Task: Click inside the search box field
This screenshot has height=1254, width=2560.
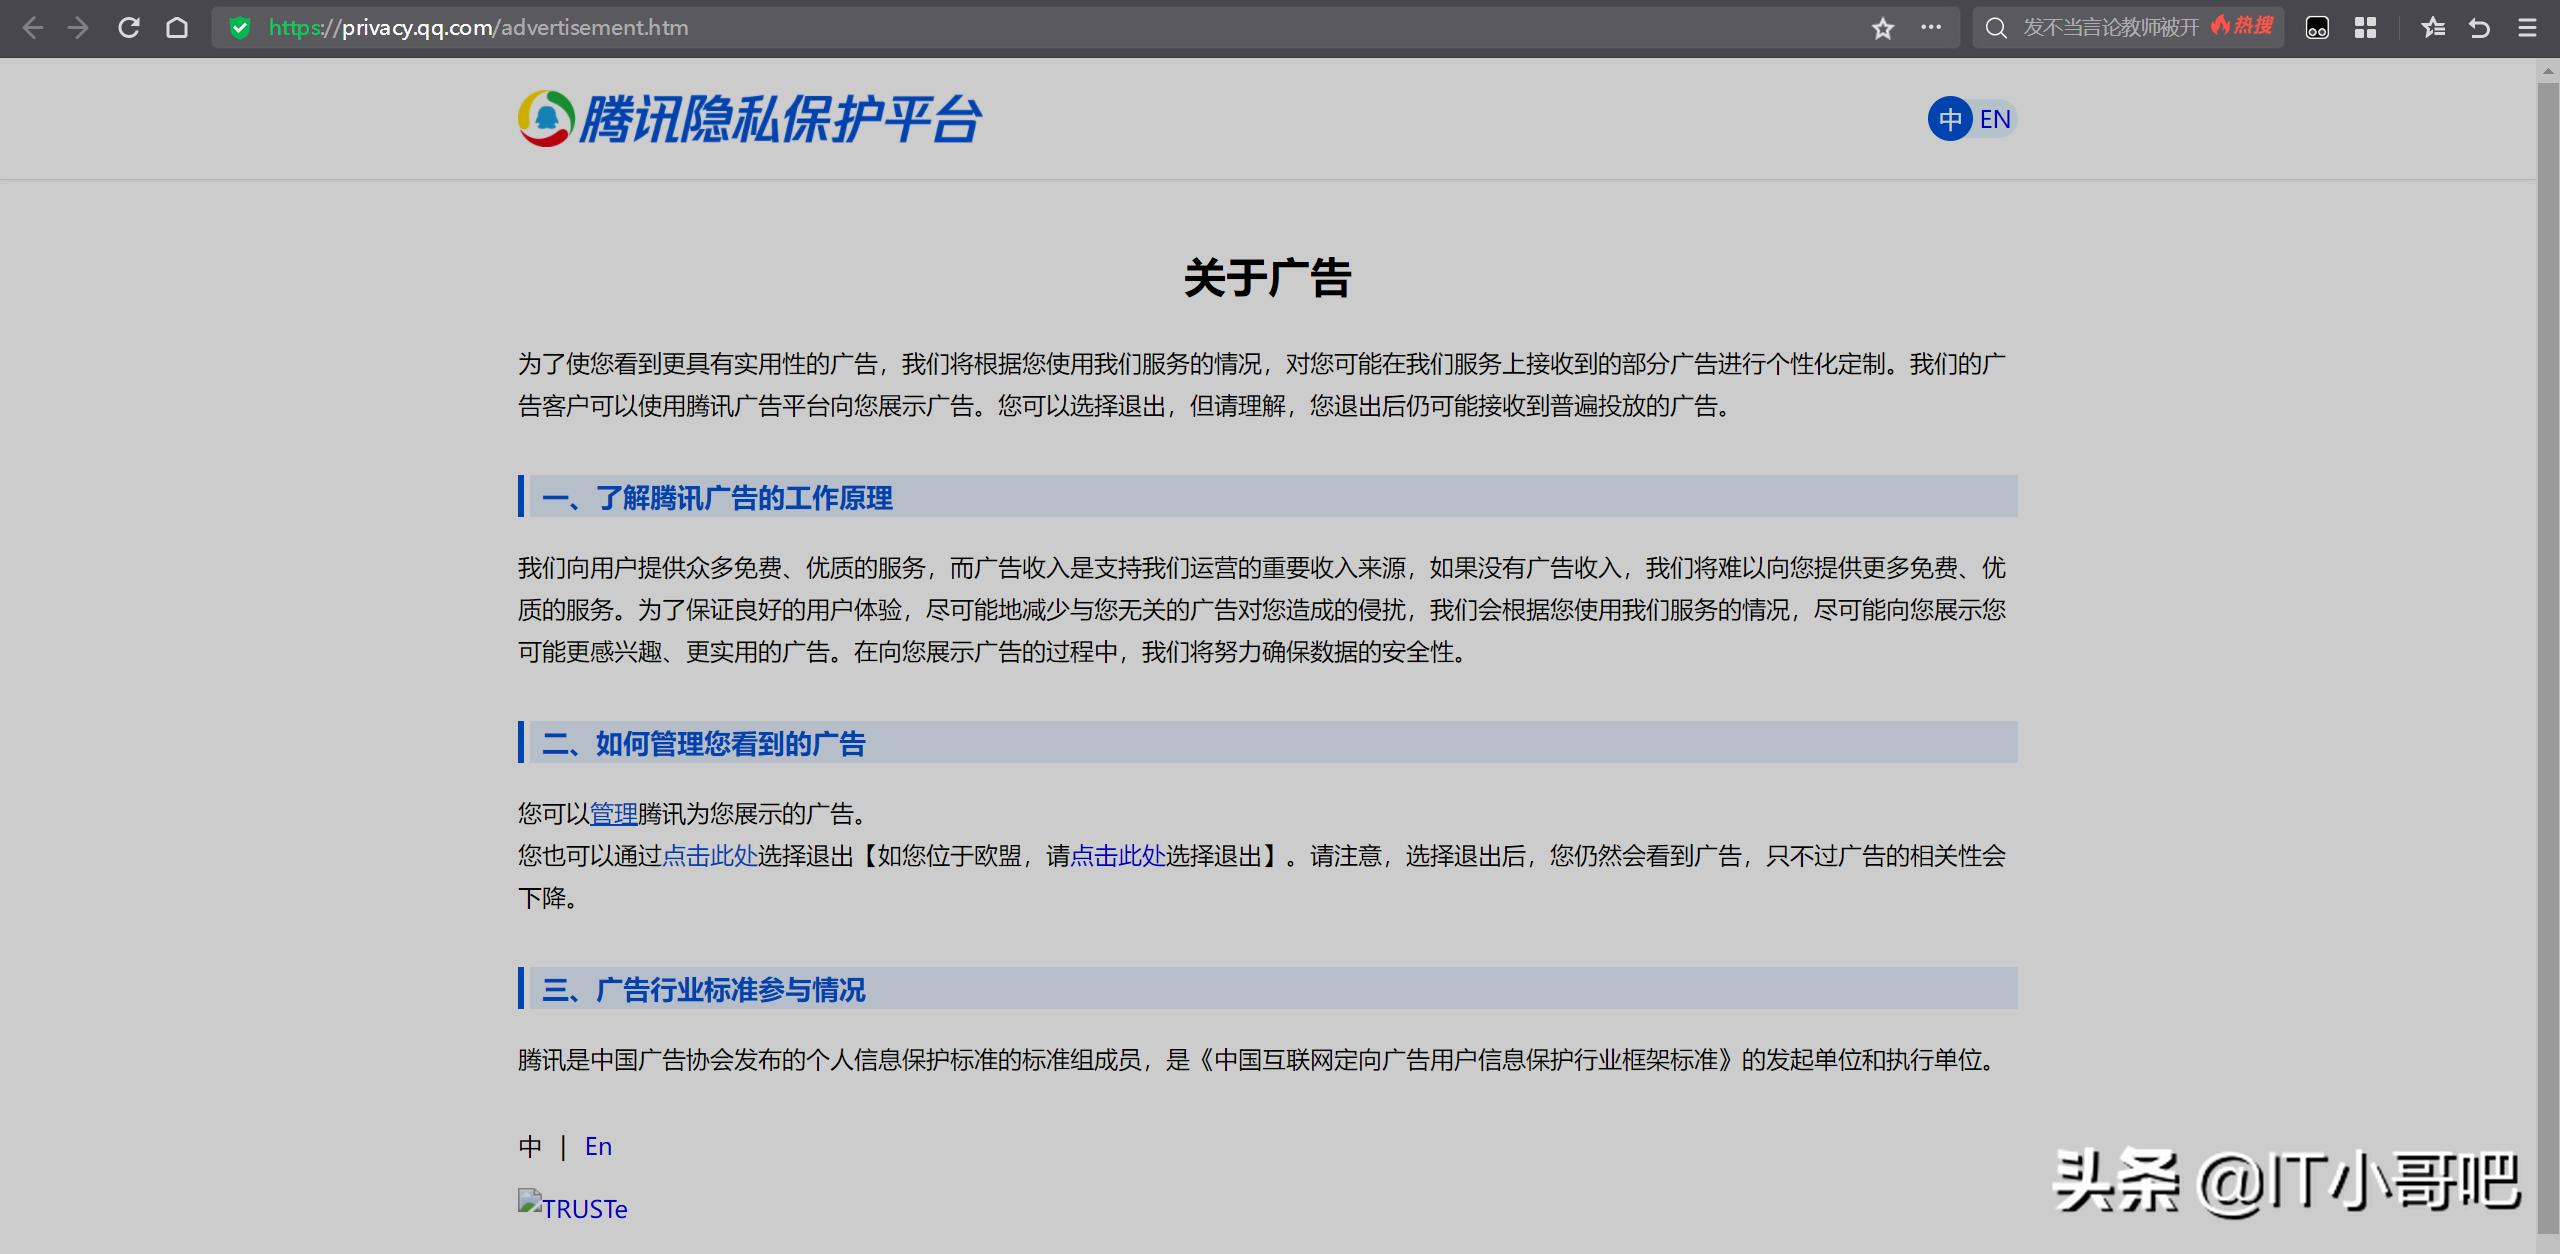Action: 2100,27
